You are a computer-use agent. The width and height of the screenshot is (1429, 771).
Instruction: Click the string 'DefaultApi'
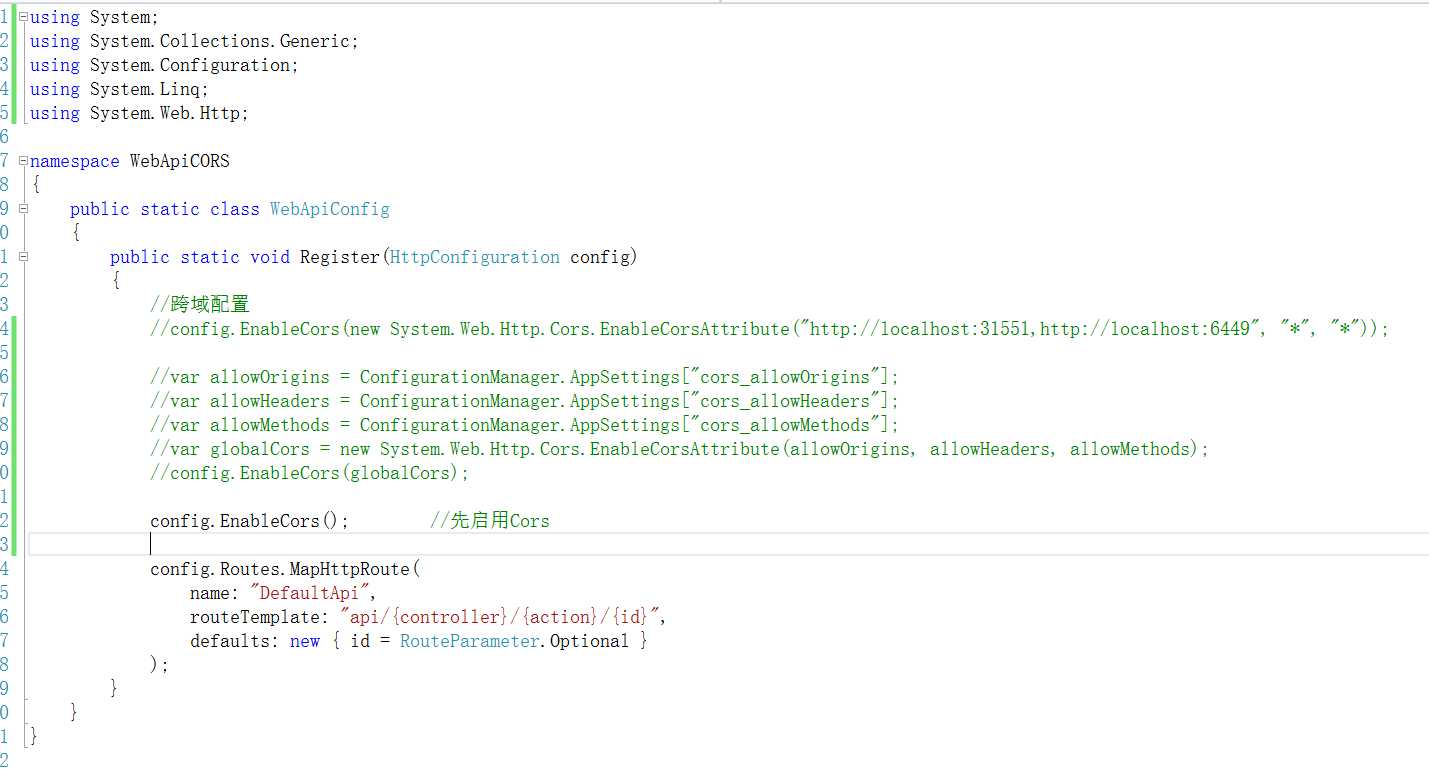coord(310,593)
